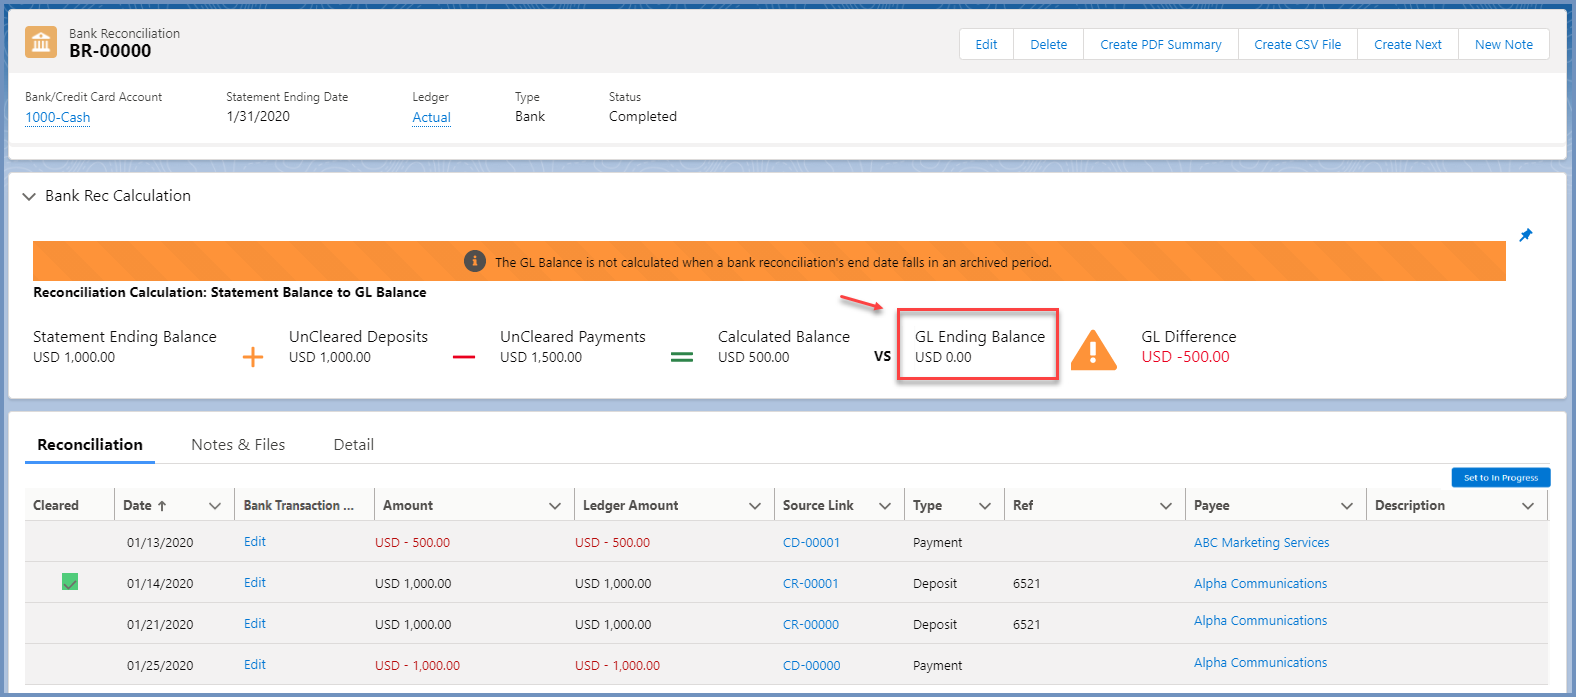Open the Source Link column dropdown
1576x697 pixels.
pos(885,506)
